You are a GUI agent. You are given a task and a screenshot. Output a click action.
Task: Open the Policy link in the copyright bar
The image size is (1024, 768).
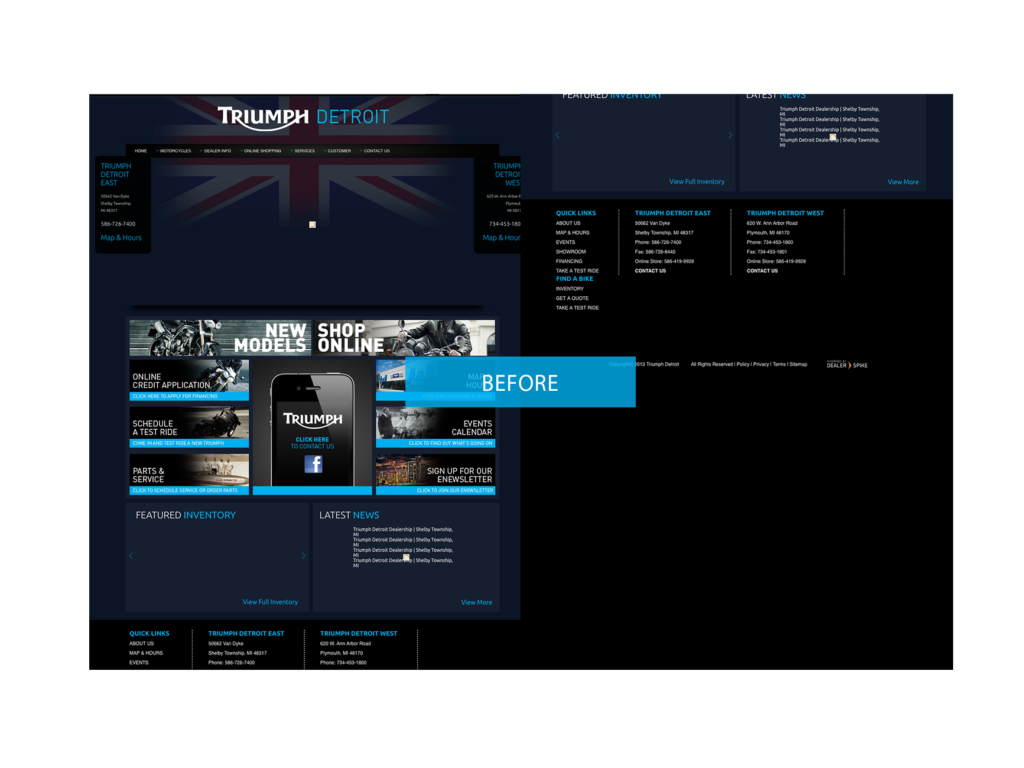click(x=743, y=364)
